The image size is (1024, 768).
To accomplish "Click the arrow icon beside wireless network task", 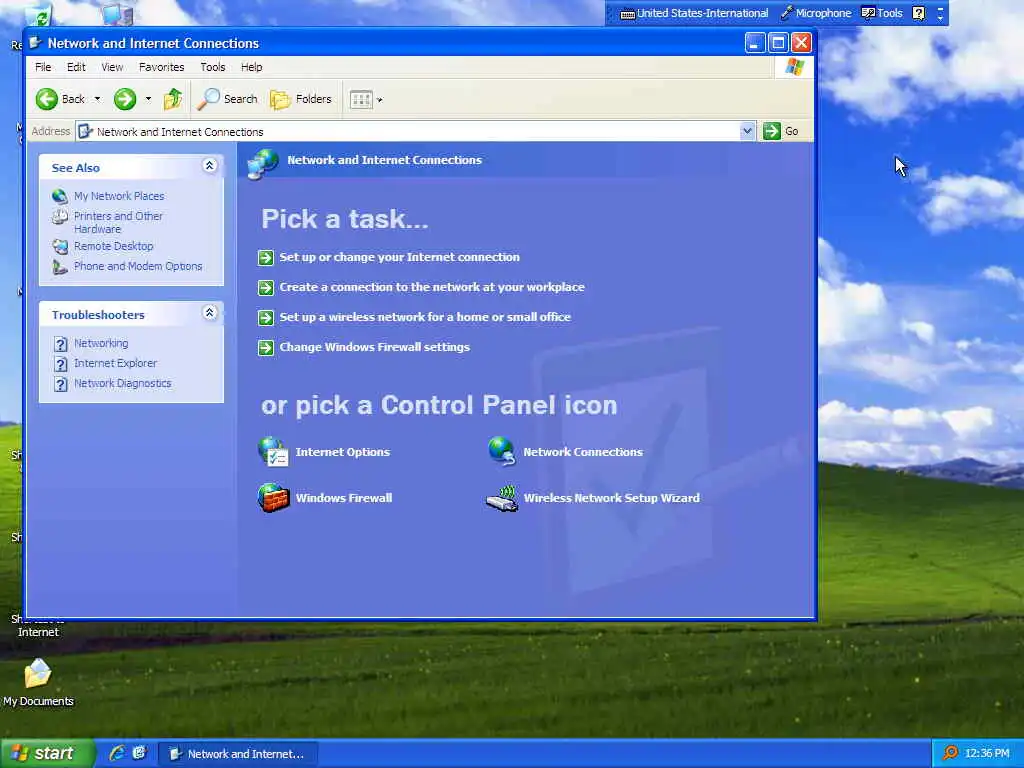I will click(x=266, y=317).
